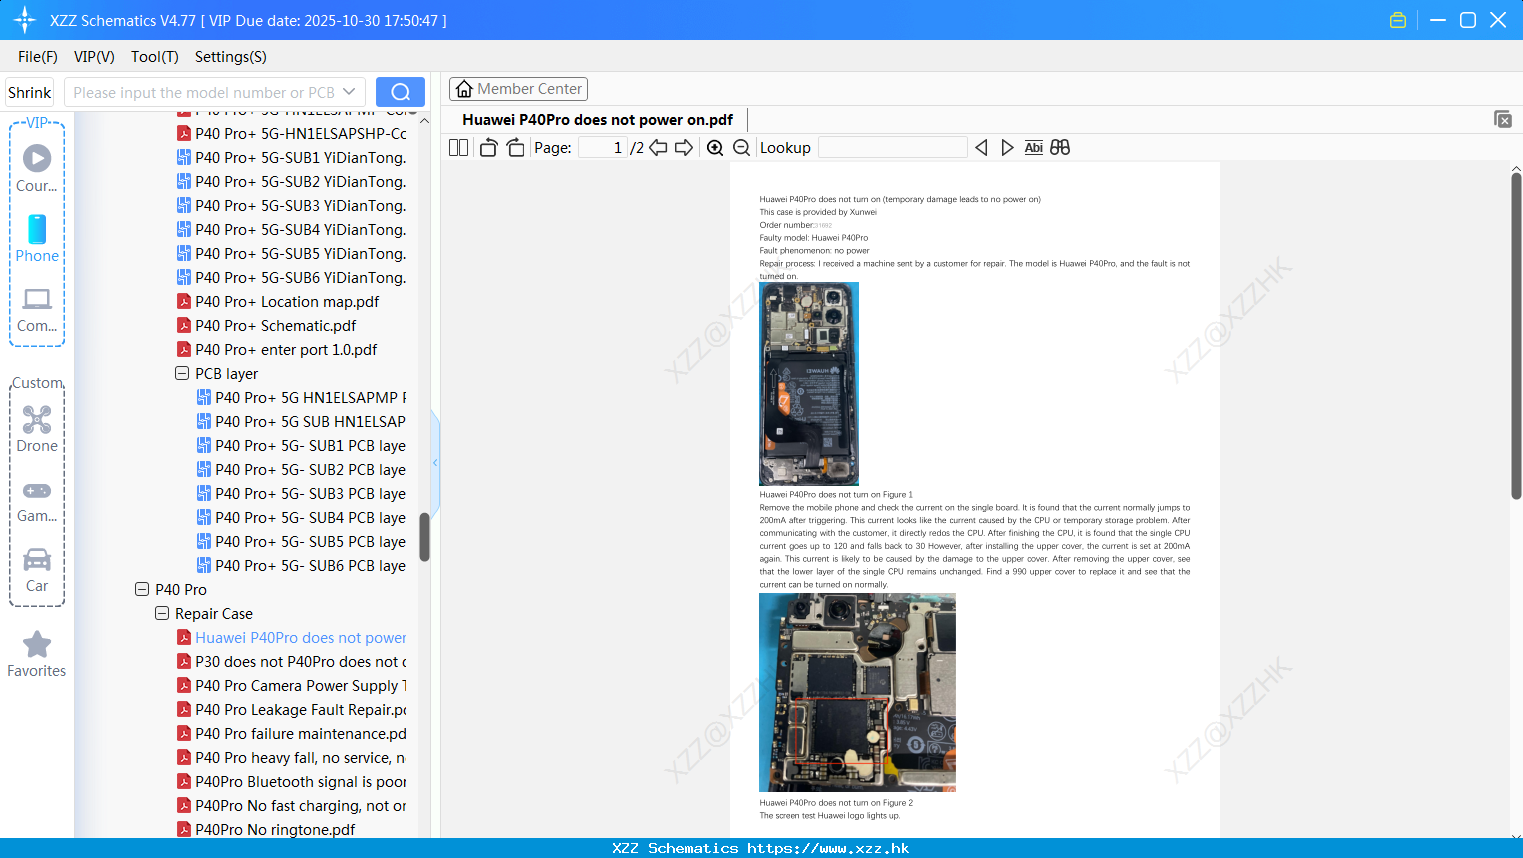The width and height of the screenshot is (1523, 858).
Task: Click the Shrink button
Action: pyautogui.click(x=30, y=92)
